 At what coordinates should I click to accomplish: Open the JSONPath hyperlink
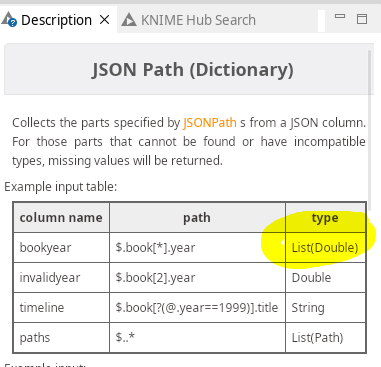tap(210, 123)
